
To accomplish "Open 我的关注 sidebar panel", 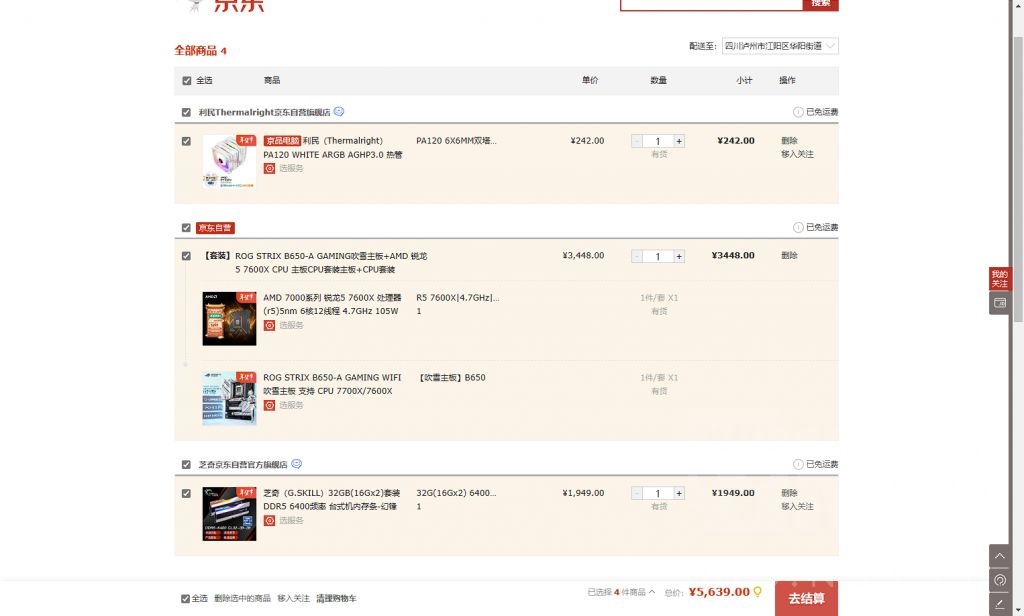I will pyautogui.click(x=999, y=279).
